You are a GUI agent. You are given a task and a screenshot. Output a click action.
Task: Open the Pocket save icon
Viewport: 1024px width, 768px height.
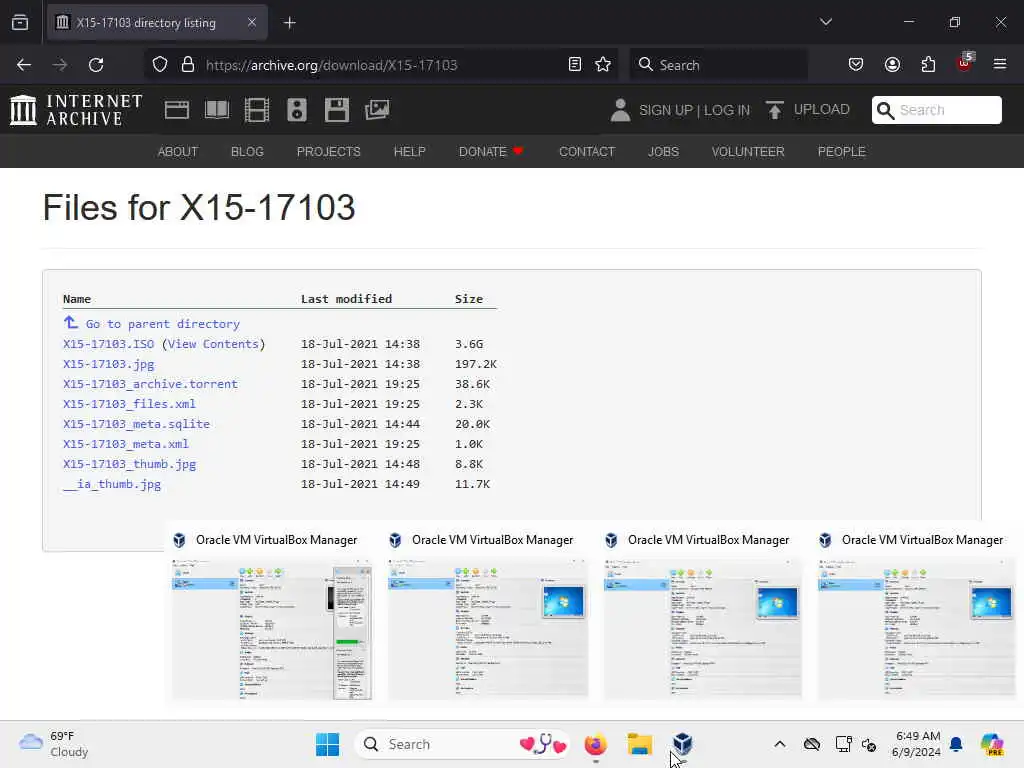pos(856,65)
